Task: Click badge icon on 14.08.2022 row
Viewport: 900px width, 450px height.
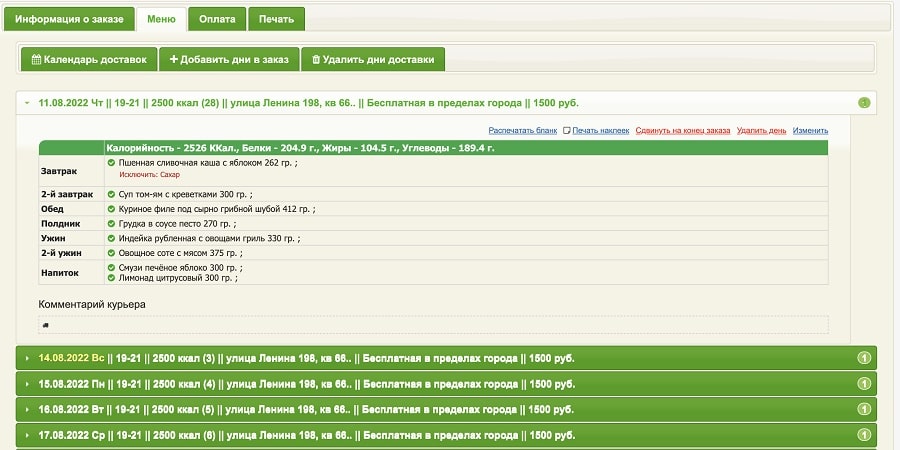Action: pos(864,358)
